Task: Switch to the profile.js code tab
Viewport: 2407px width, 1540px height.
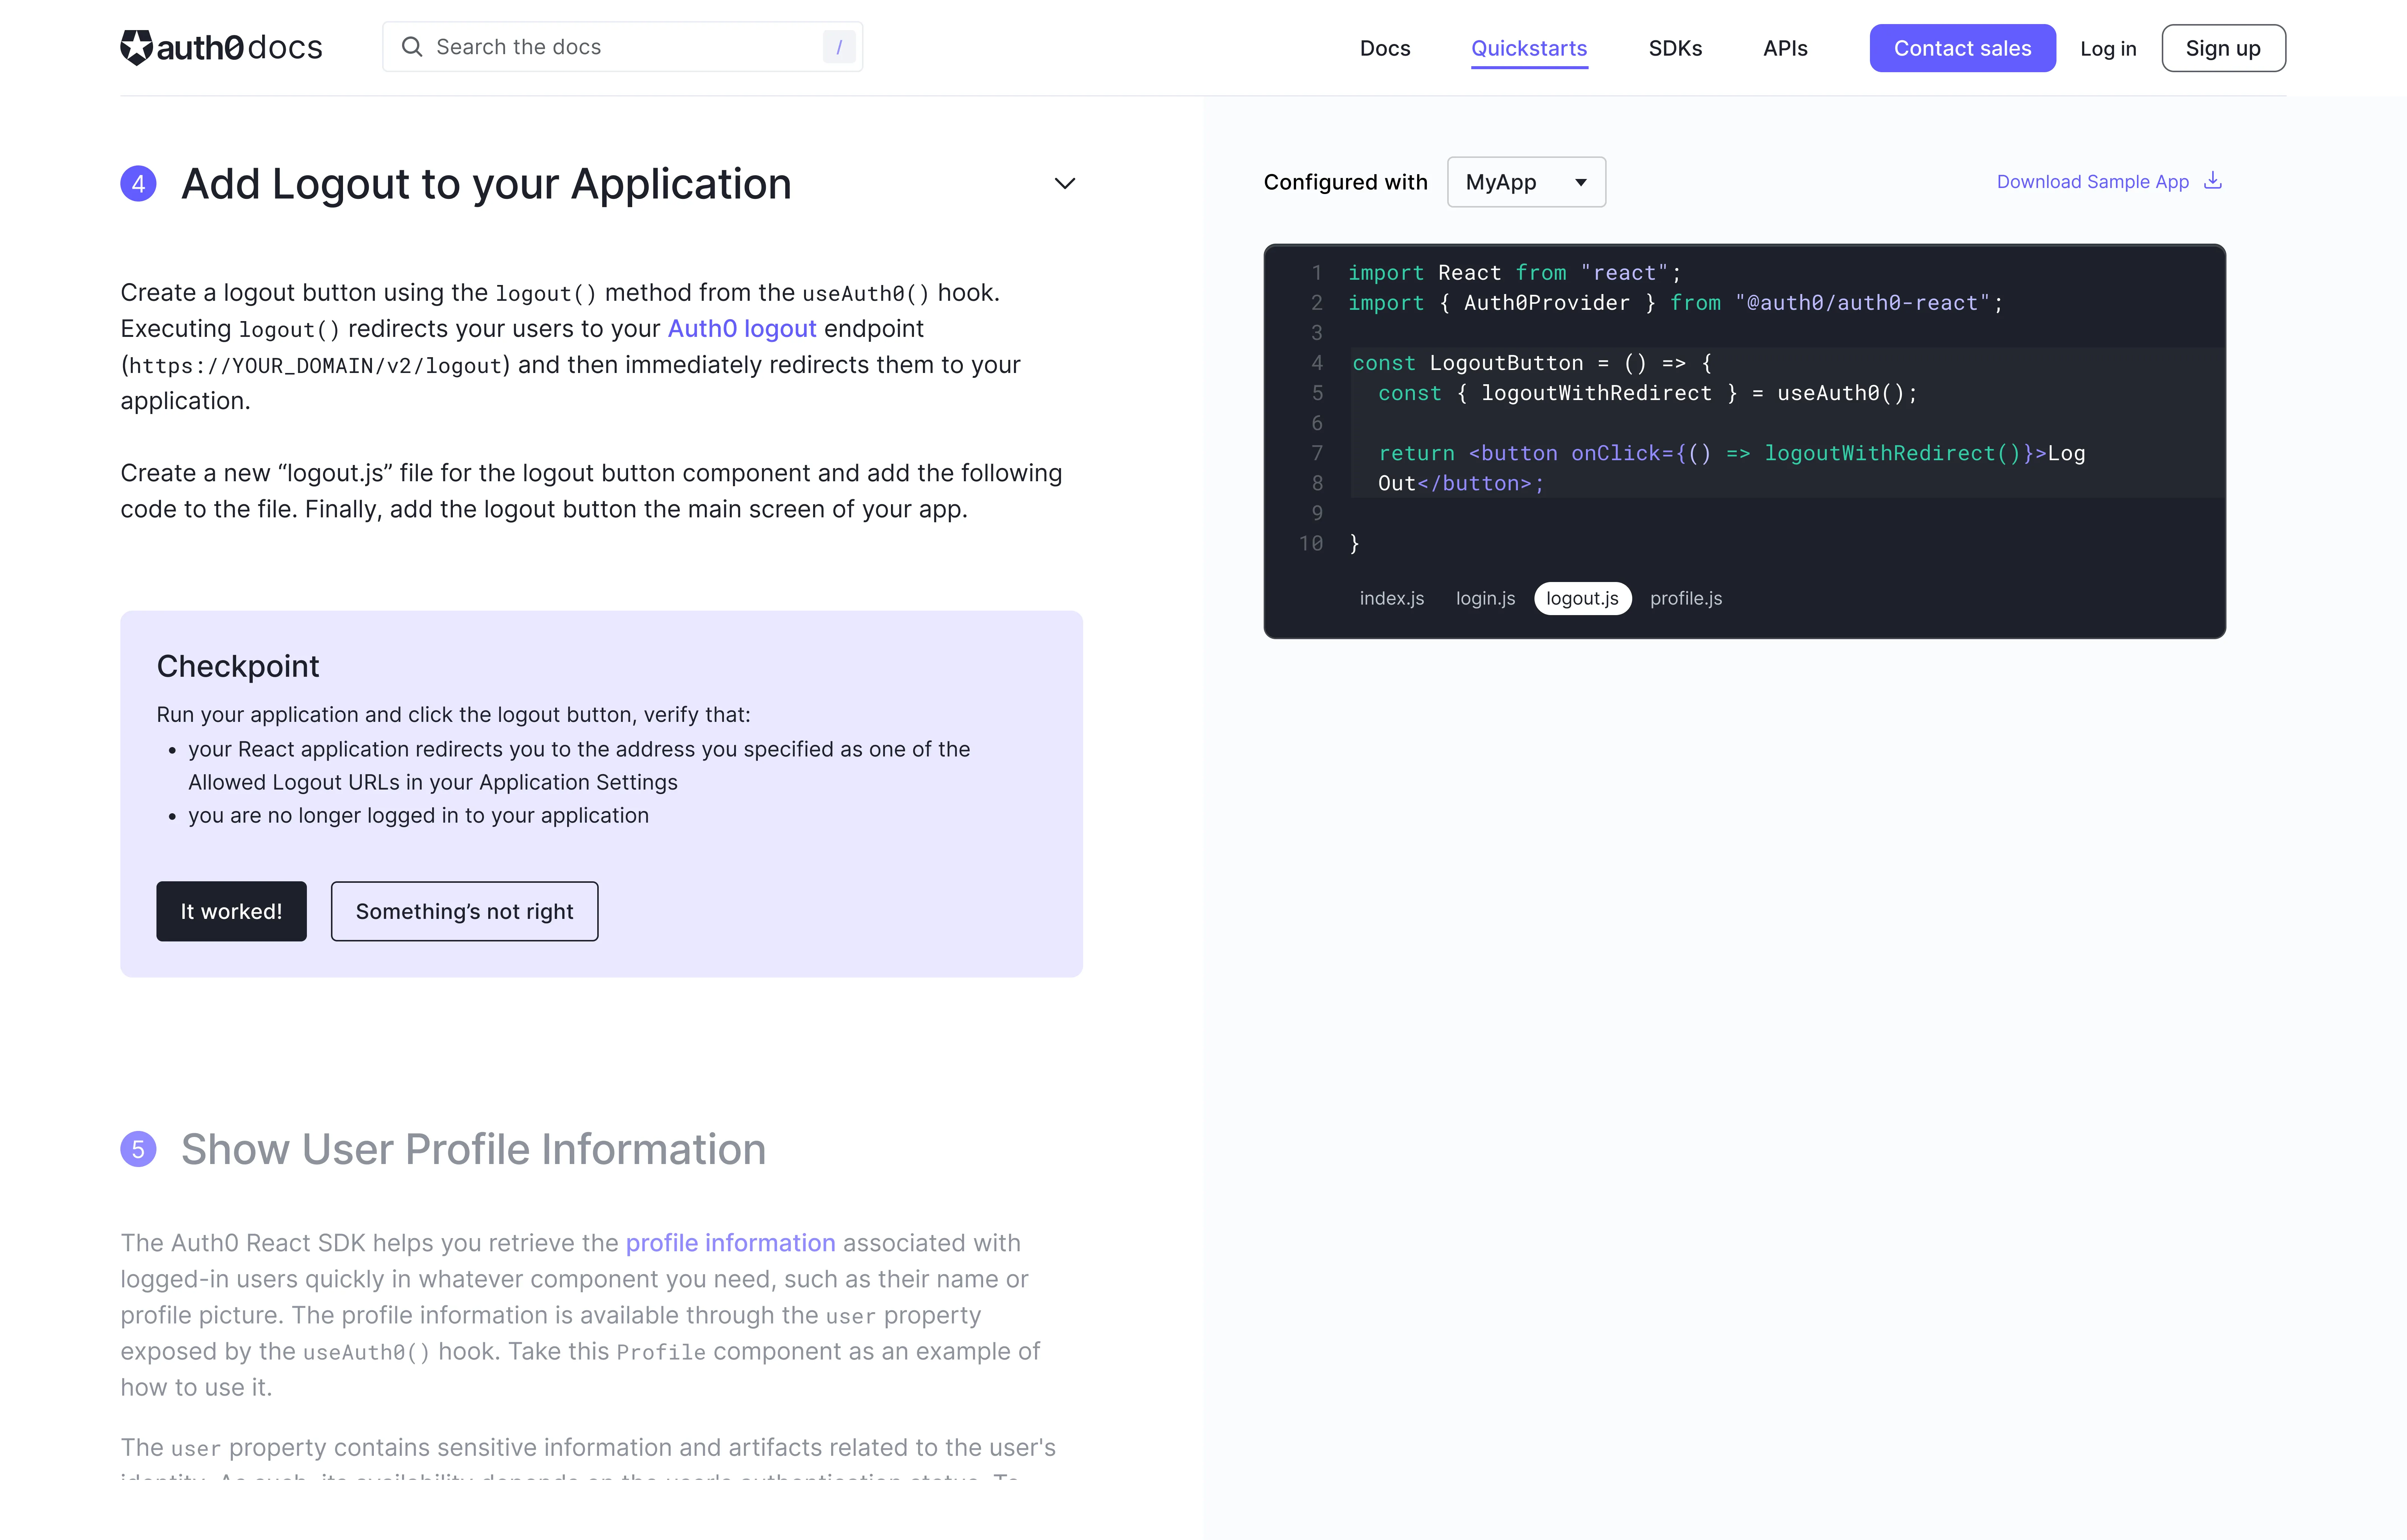Action: [x=1686, y=598]
